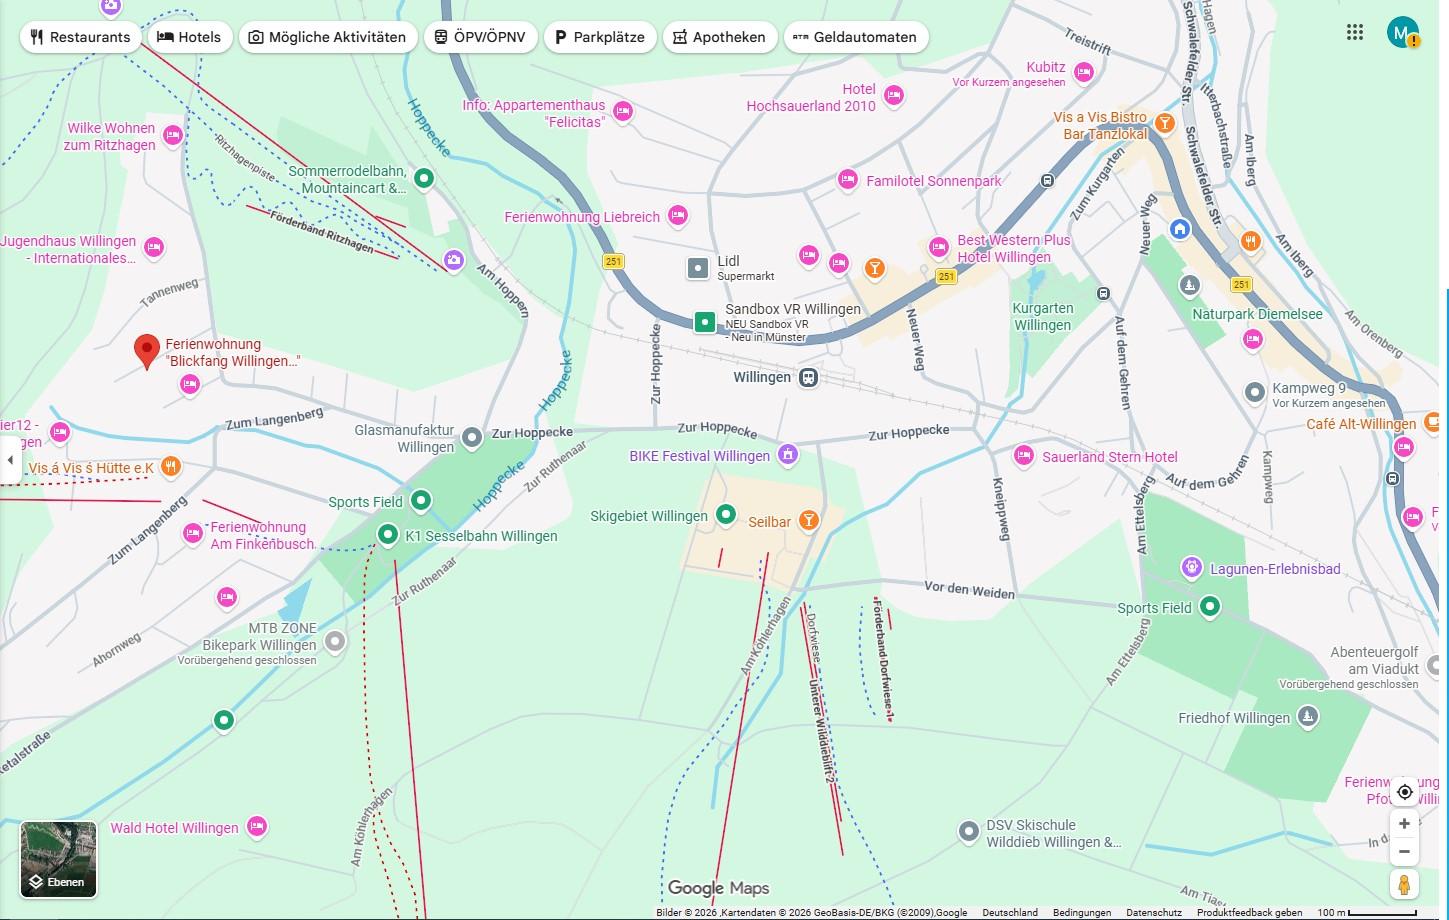Select the Apotheken category chip
The height and width of the screenshot is (920, 1449).
click(718, 37)
